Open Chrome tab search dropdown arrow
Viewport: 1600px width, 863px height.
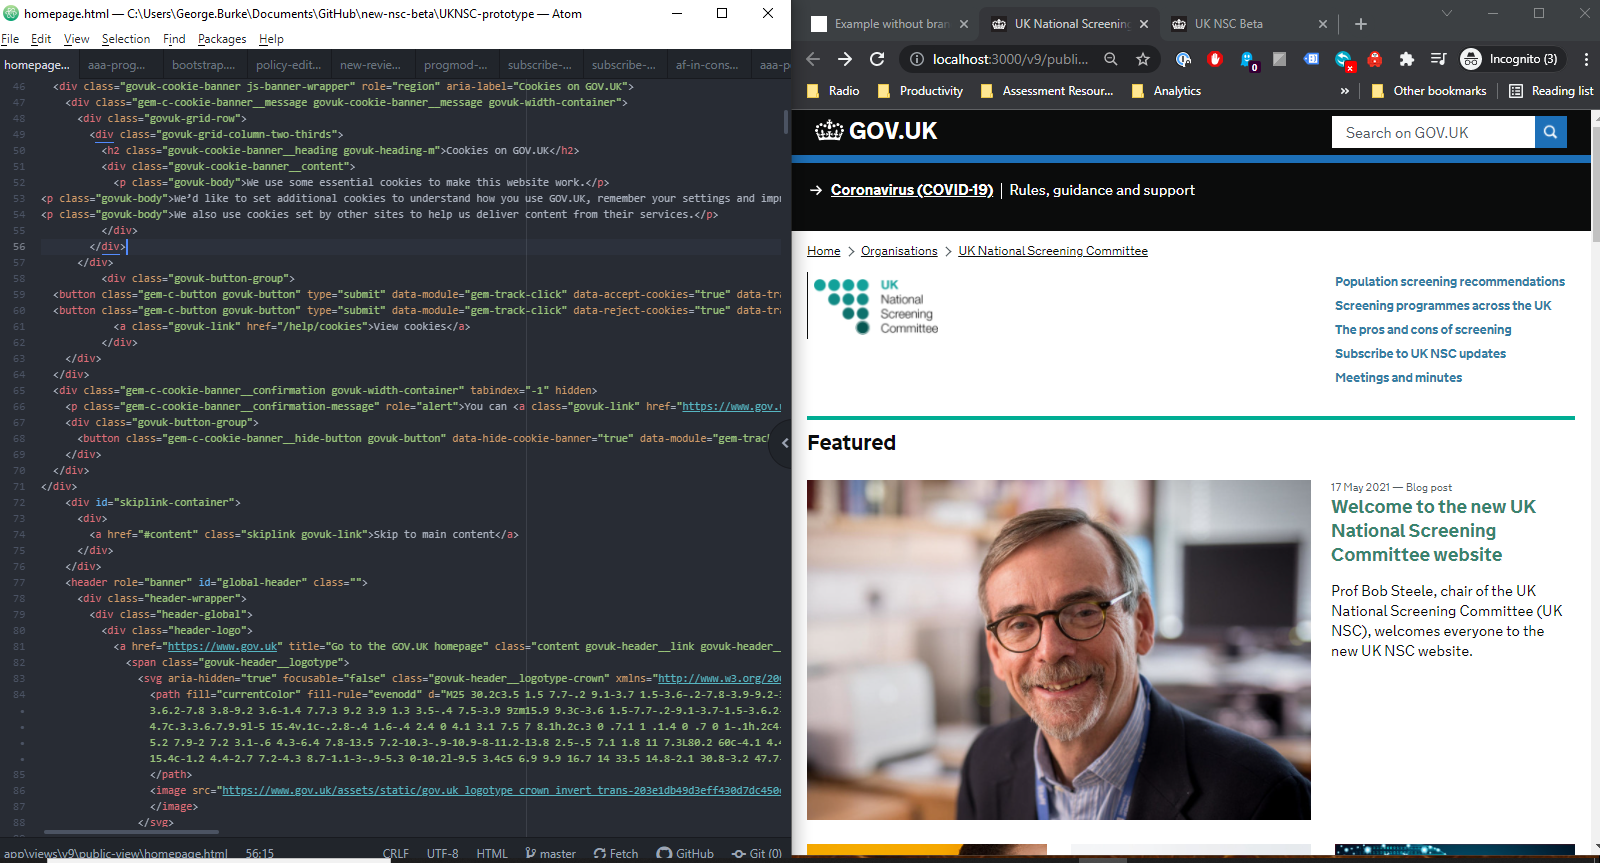pos(1447,13)
